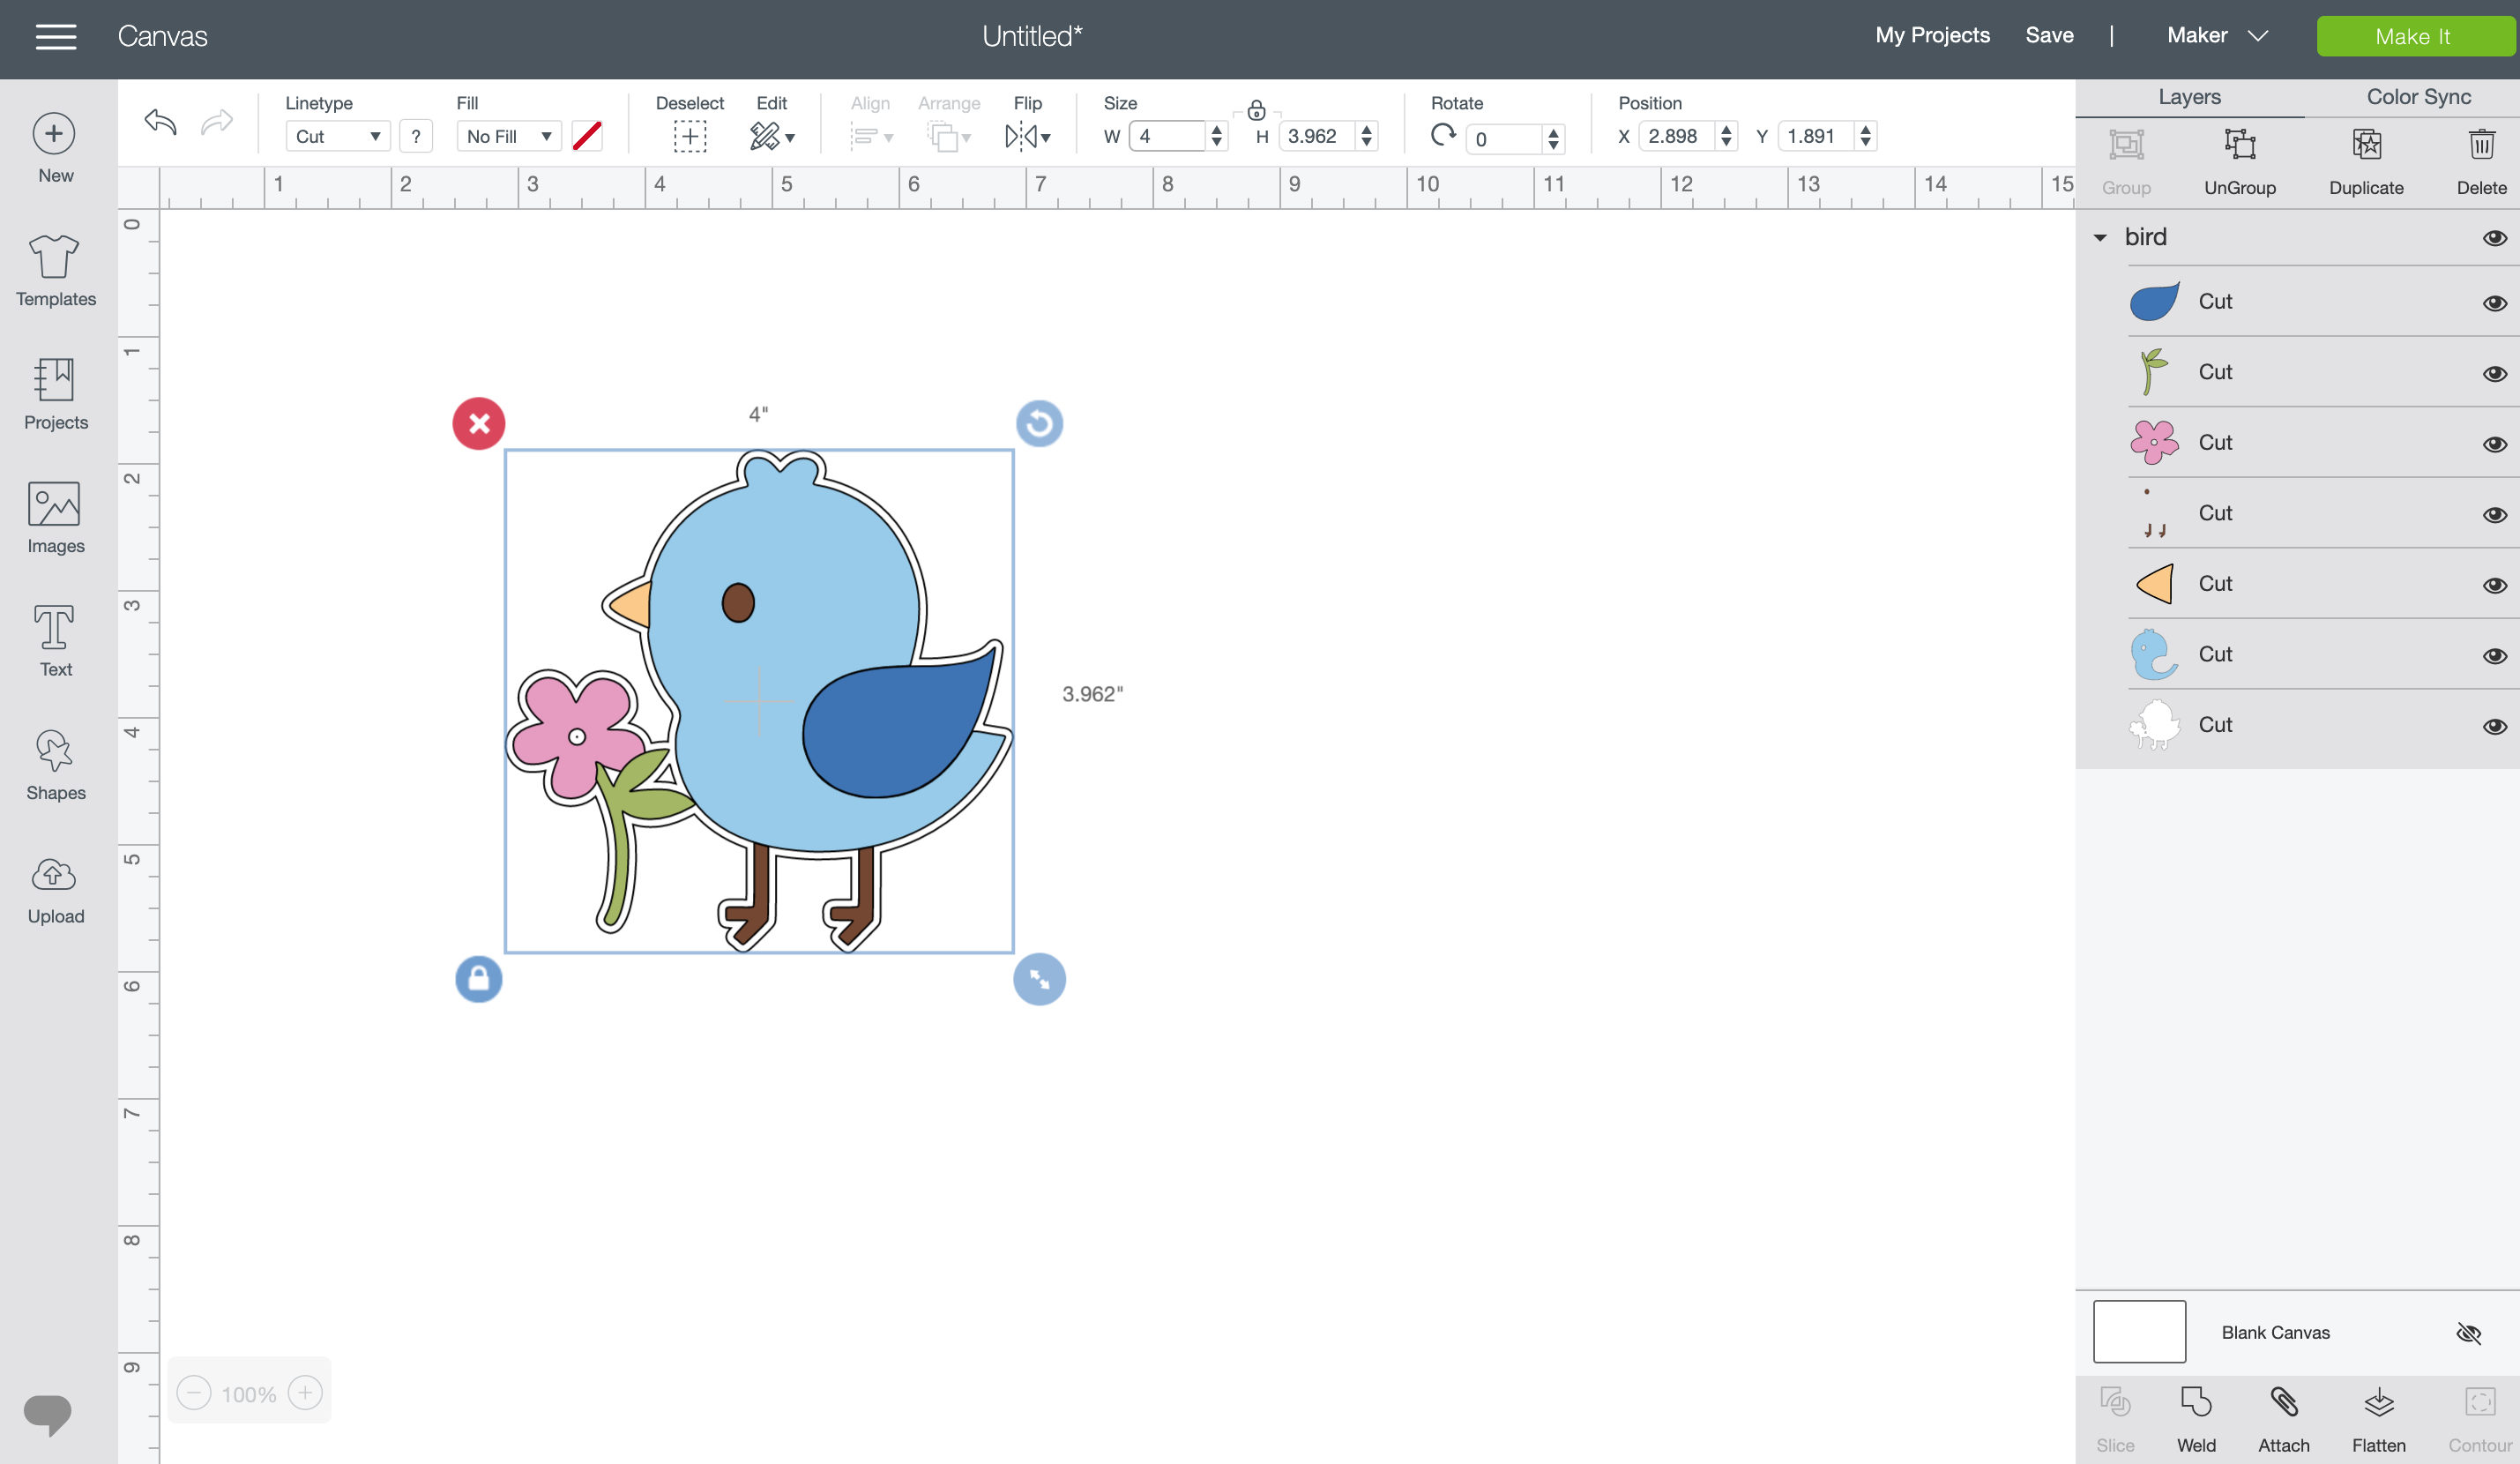
Task: Collapse the bird group layer
Action: [2100, 238]
